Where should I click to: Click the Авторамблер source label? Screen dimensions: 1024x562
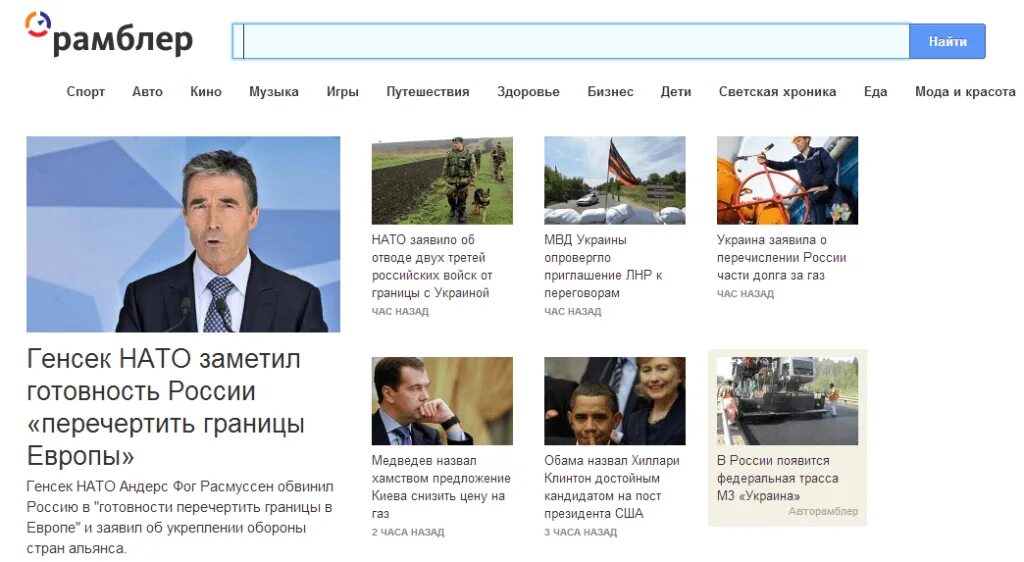pos(823,511)
